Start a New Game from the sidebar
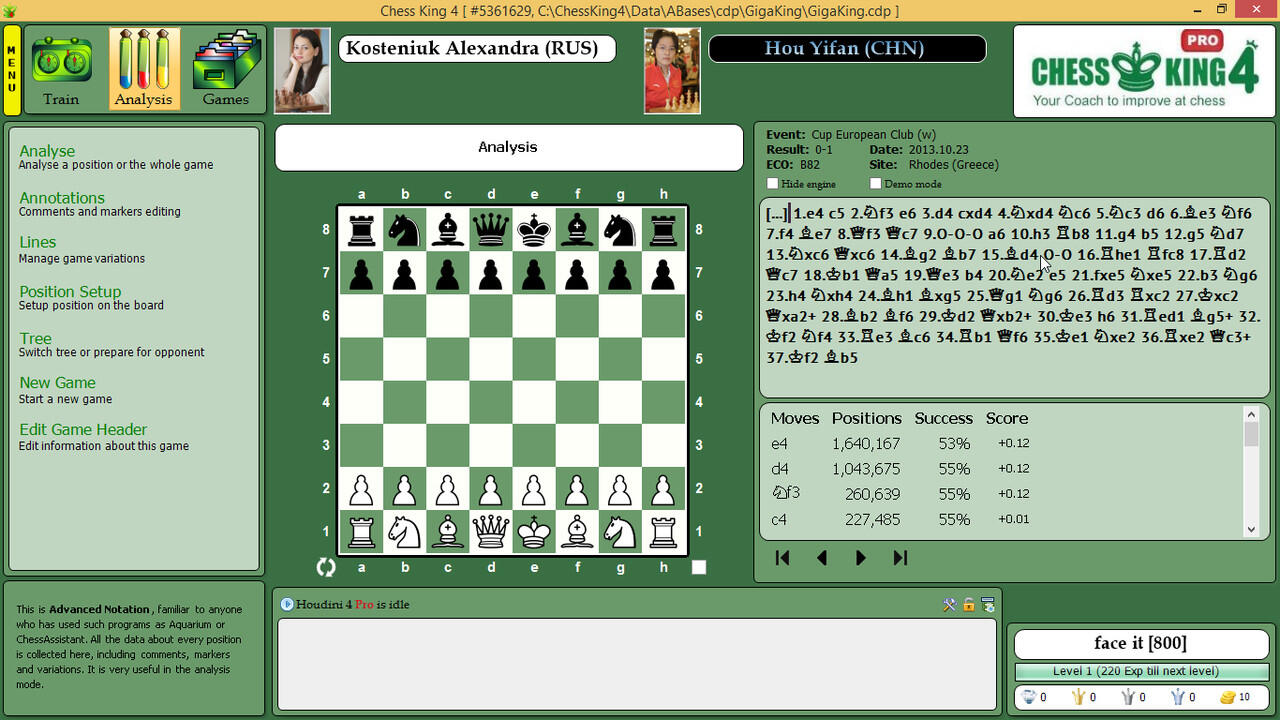1280x720 pixels. tap(58, 383)
